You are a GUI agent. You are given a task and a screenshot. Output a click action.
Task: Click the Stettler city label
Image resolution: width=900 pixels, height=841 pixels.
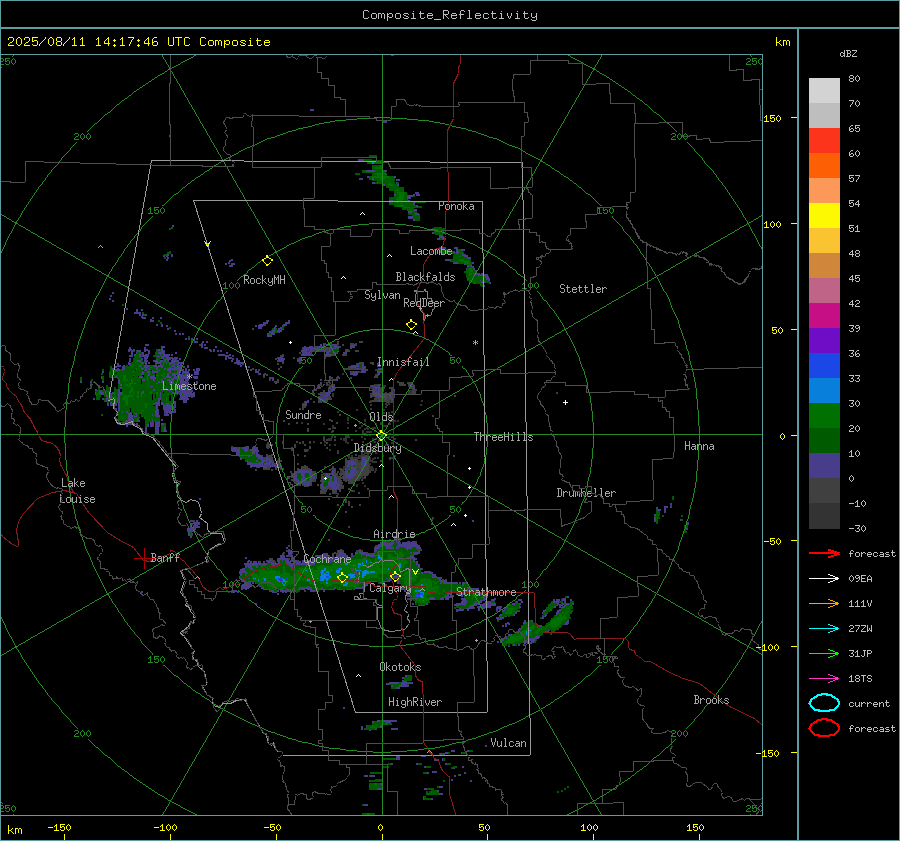click(x=583, y=289)
